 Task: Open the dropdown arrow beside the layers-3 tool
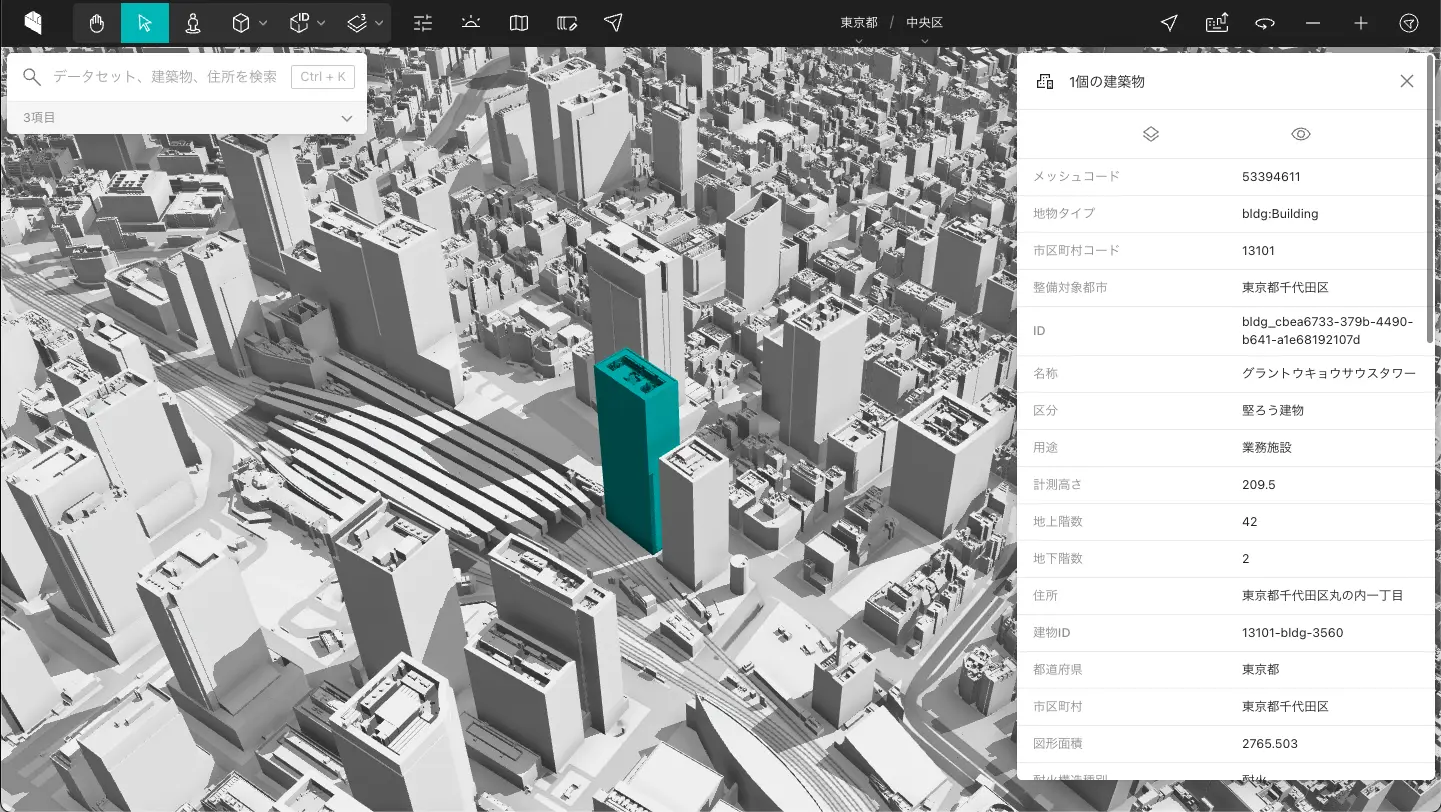pyautogui.click(x=380, y=23)
